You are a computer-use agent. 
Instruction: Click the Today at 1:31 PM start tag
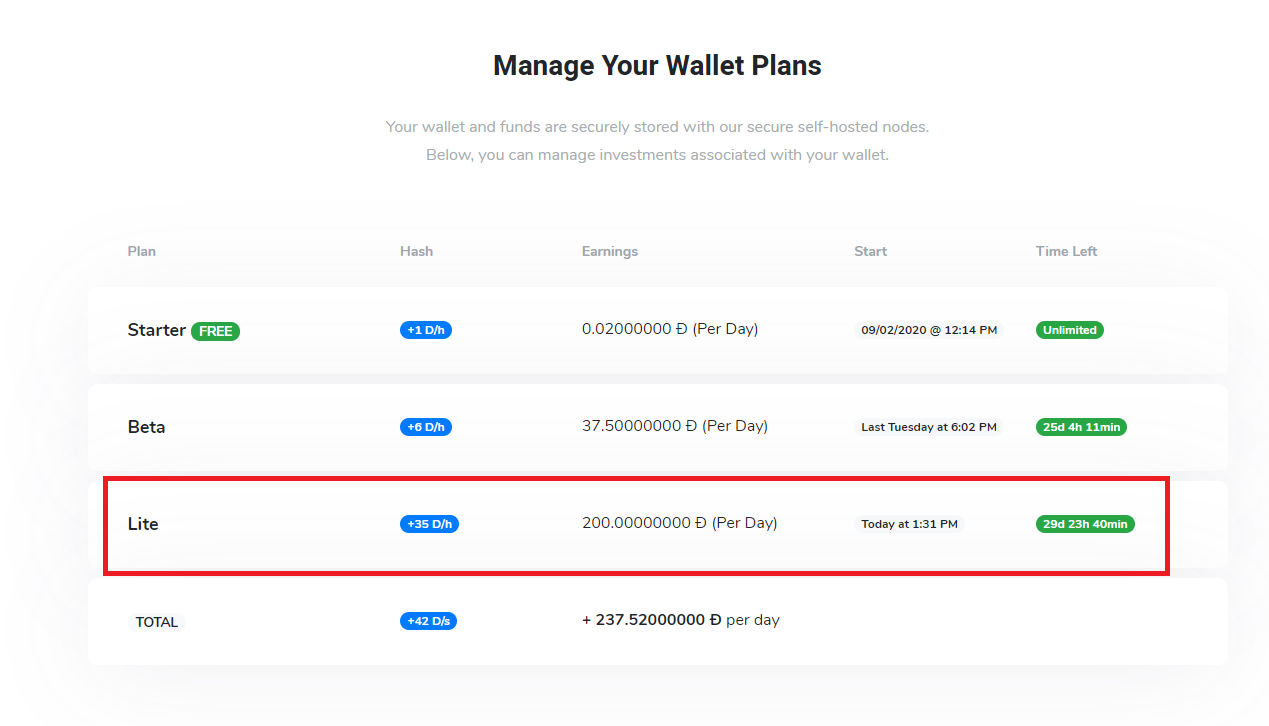[909, 524]
